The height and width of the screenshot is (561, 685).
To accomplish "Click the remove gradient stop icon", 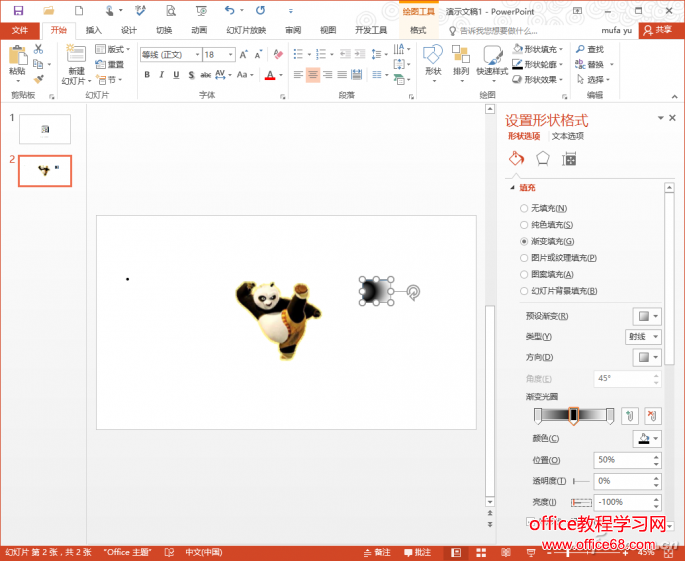I will pyautogui.click(x=652, y=415).
